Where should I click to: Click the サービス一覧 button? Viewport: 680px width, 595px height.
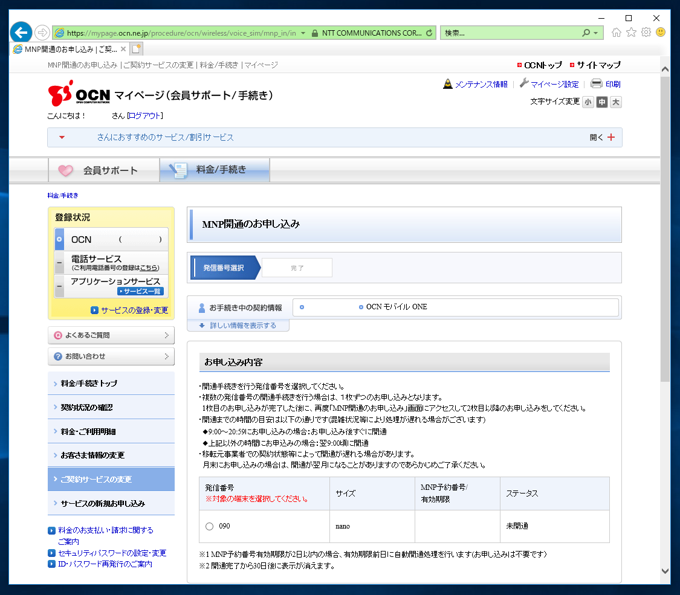[140, 291]
